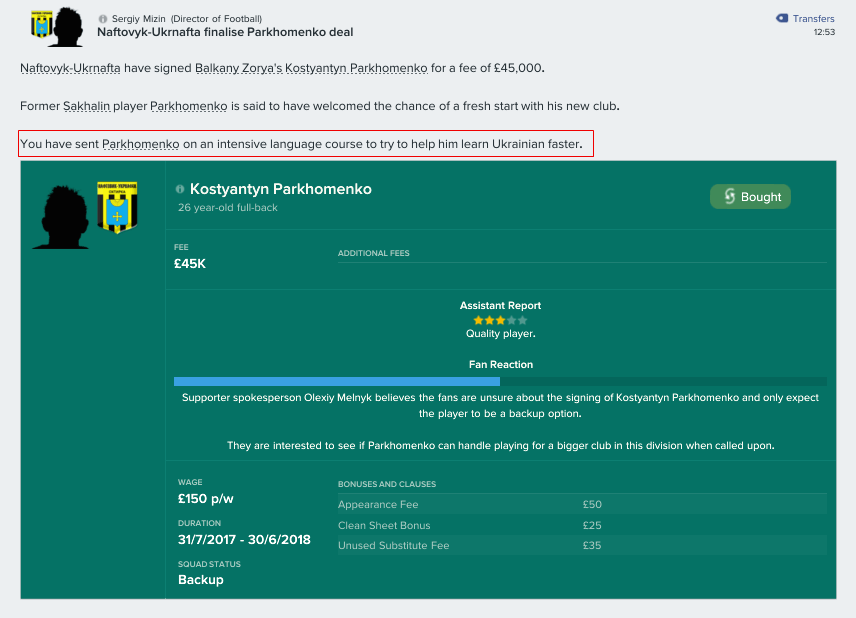Click the player silhouette in card
The width and height of the screenshot is (856, 618).
tap(62, 217)
